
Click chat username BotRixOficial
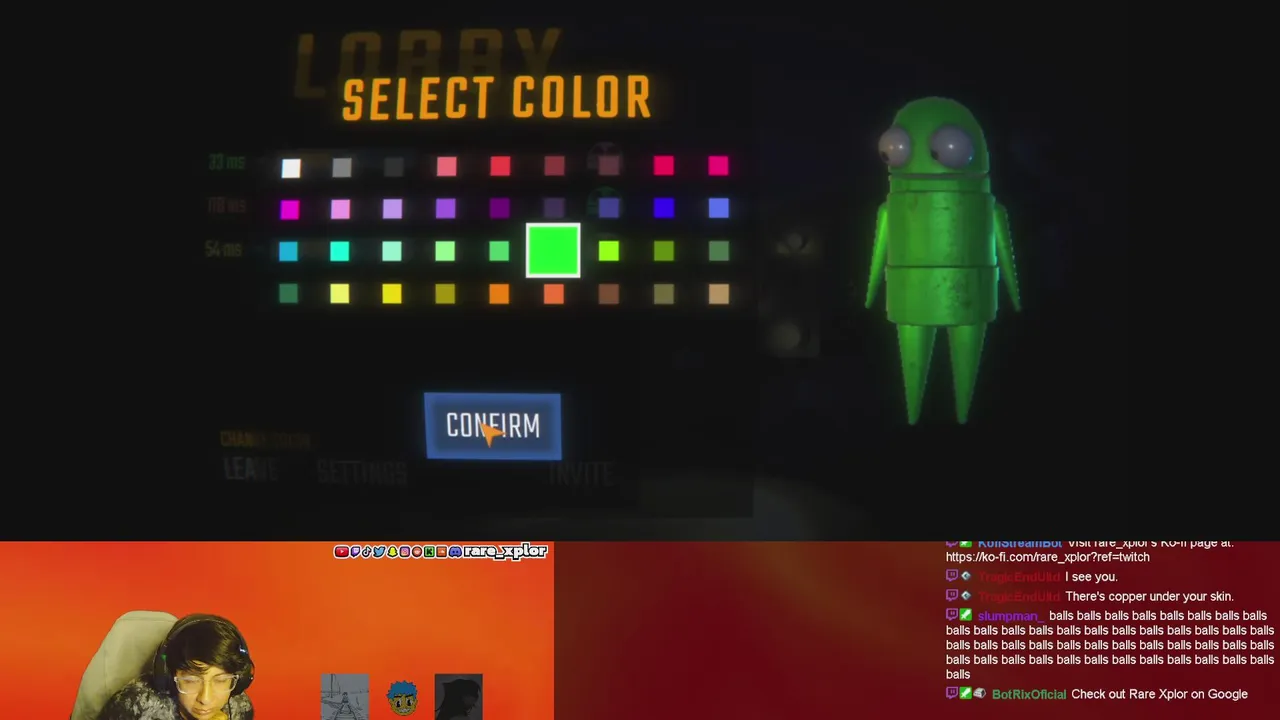[1028, 694]
